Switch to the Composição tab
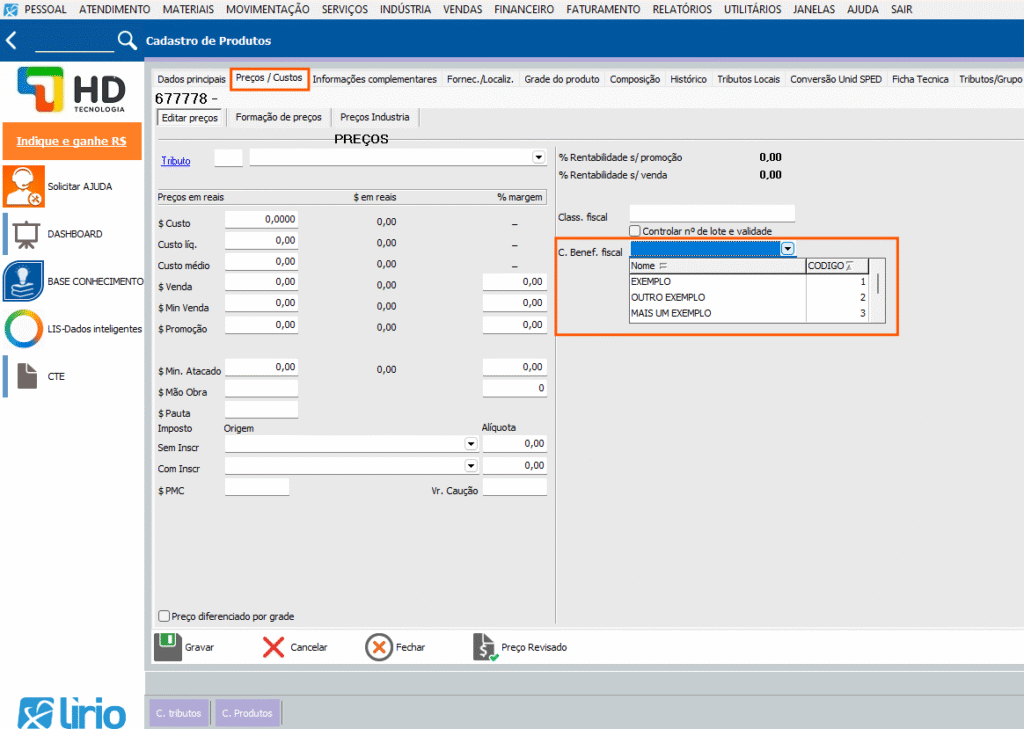The image size is (1024, 729). click(634, 79)
